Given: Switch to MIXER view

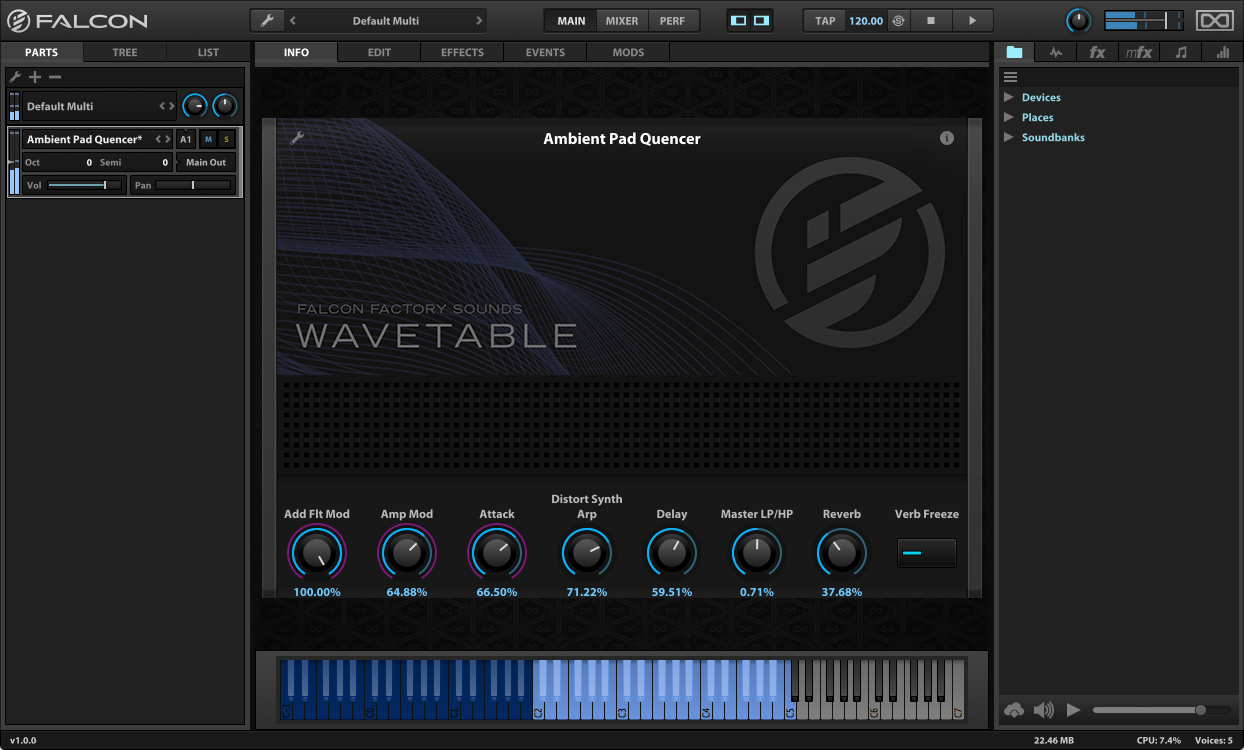Looking at the screenshot, I should 622,20.
